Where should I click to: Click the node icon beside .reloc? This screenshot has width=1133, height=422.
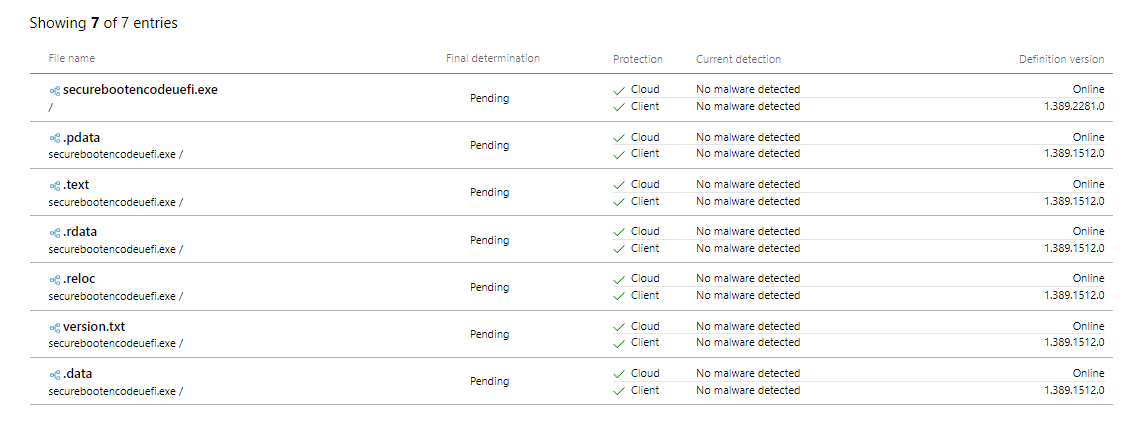pos(54,280)
